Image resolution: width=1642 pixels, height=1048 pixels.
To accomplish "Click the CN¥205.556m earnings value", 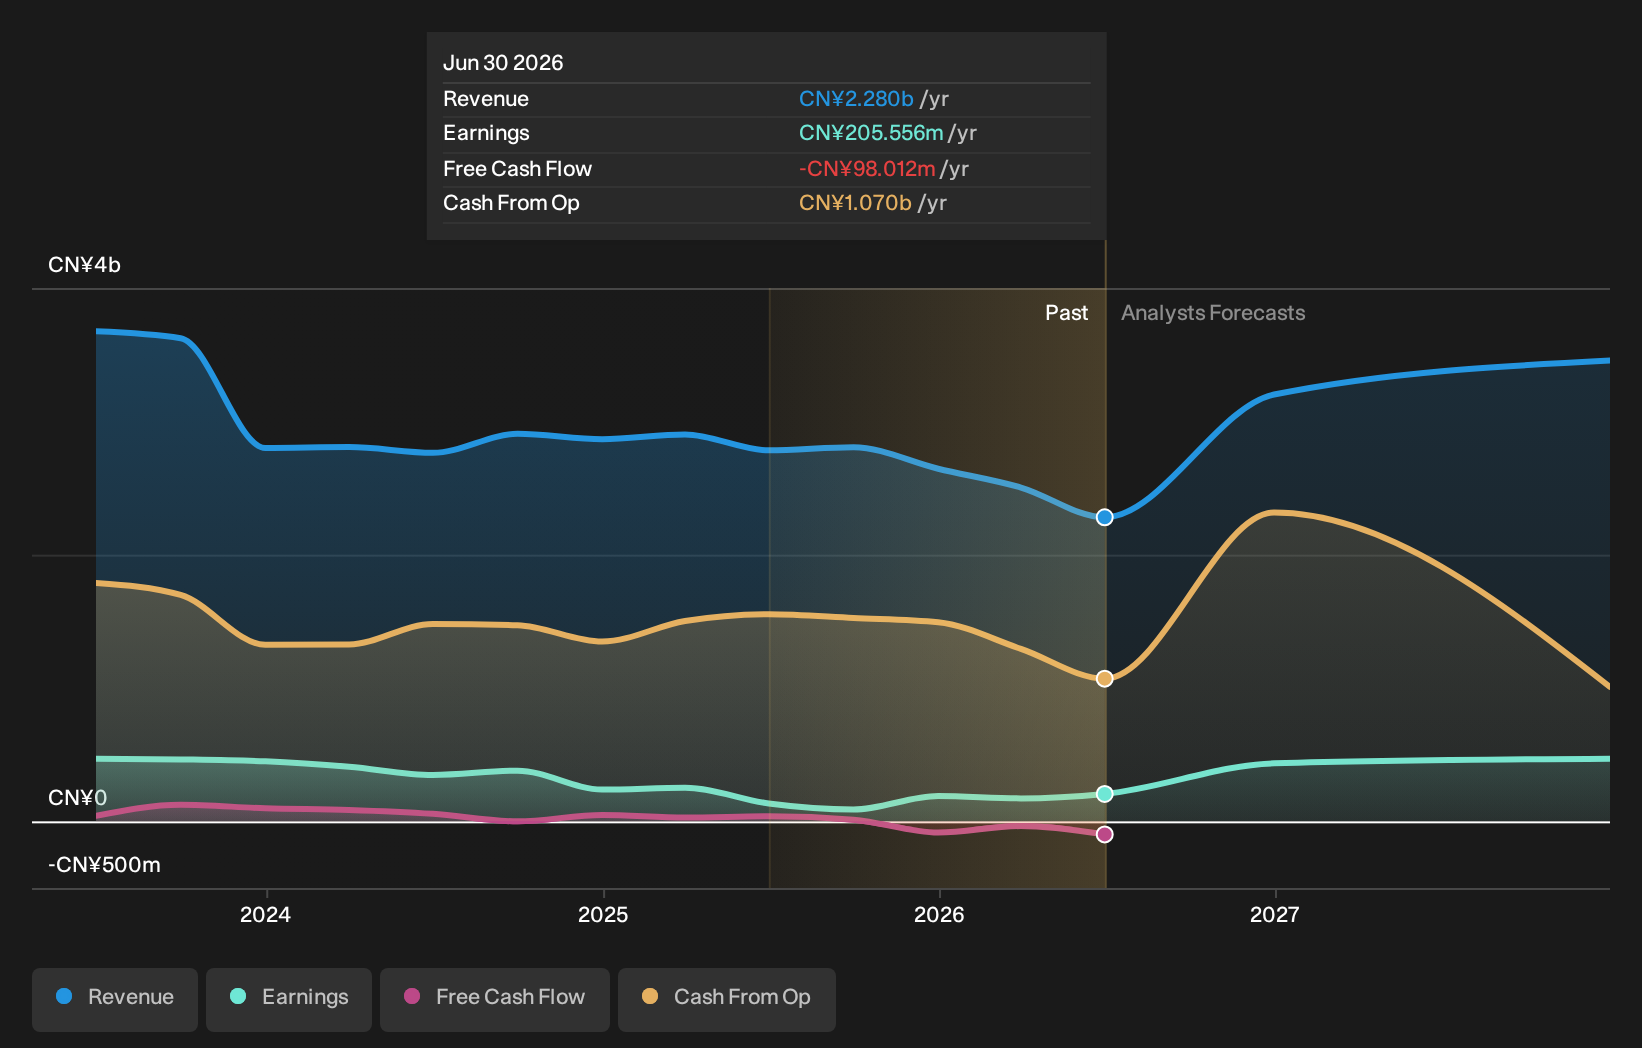I will click(871, 133).
